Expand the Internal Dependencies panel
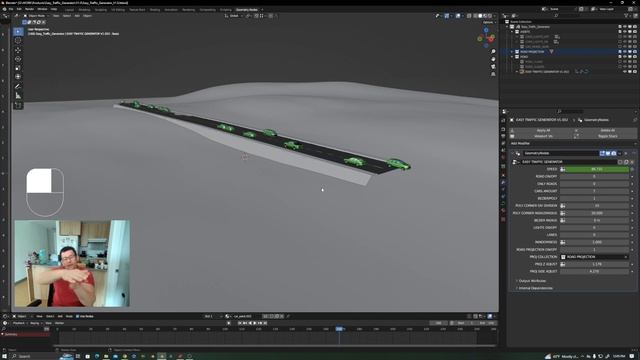The height and width of the screenshot is (360, 640). pos(535,288)
